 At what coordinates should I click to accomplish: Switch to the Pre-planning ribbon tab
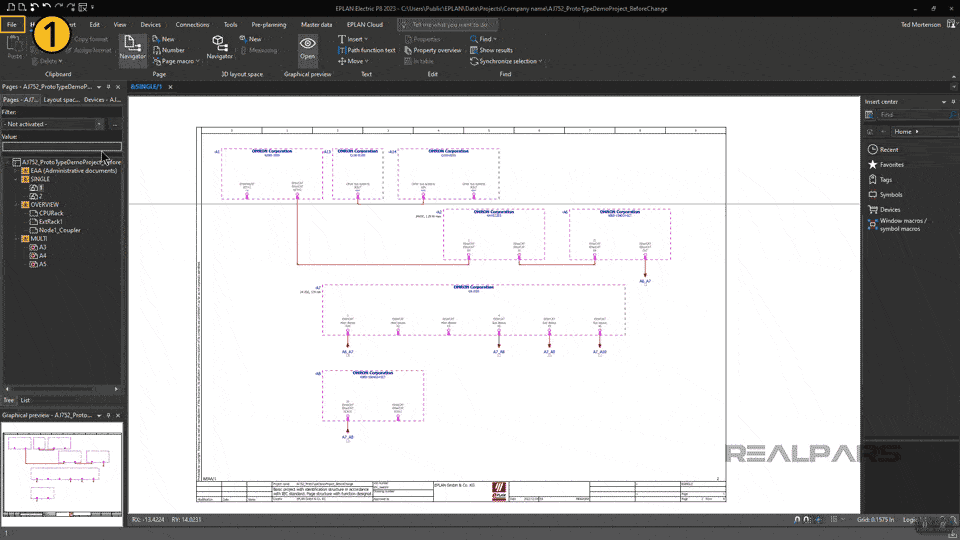tap(269, 24)
